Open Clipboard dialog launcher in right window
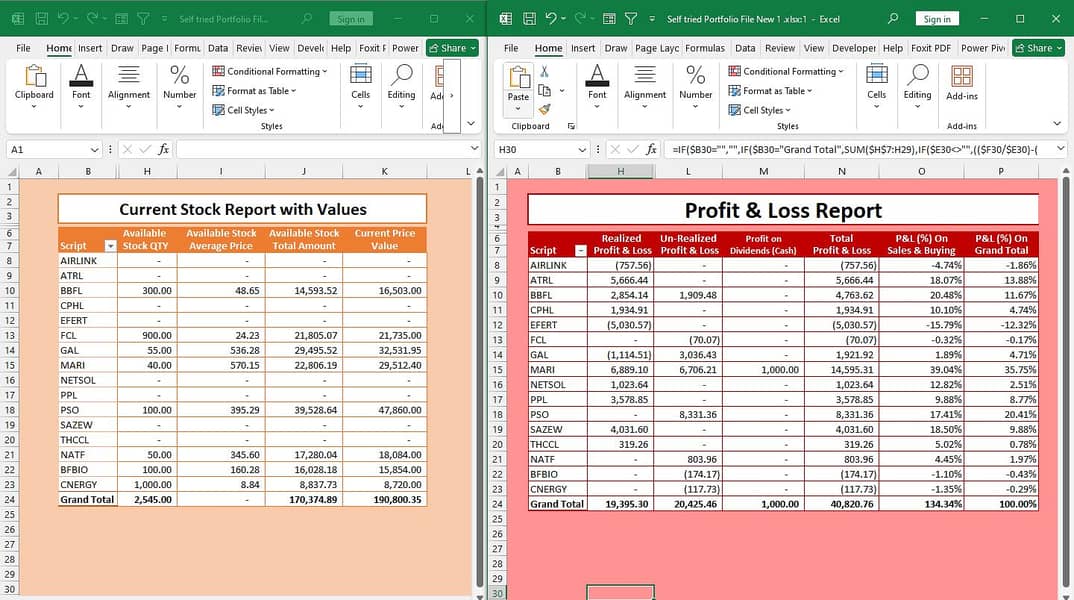Viewport: 1074px width, 600px height. click(571, 126)
